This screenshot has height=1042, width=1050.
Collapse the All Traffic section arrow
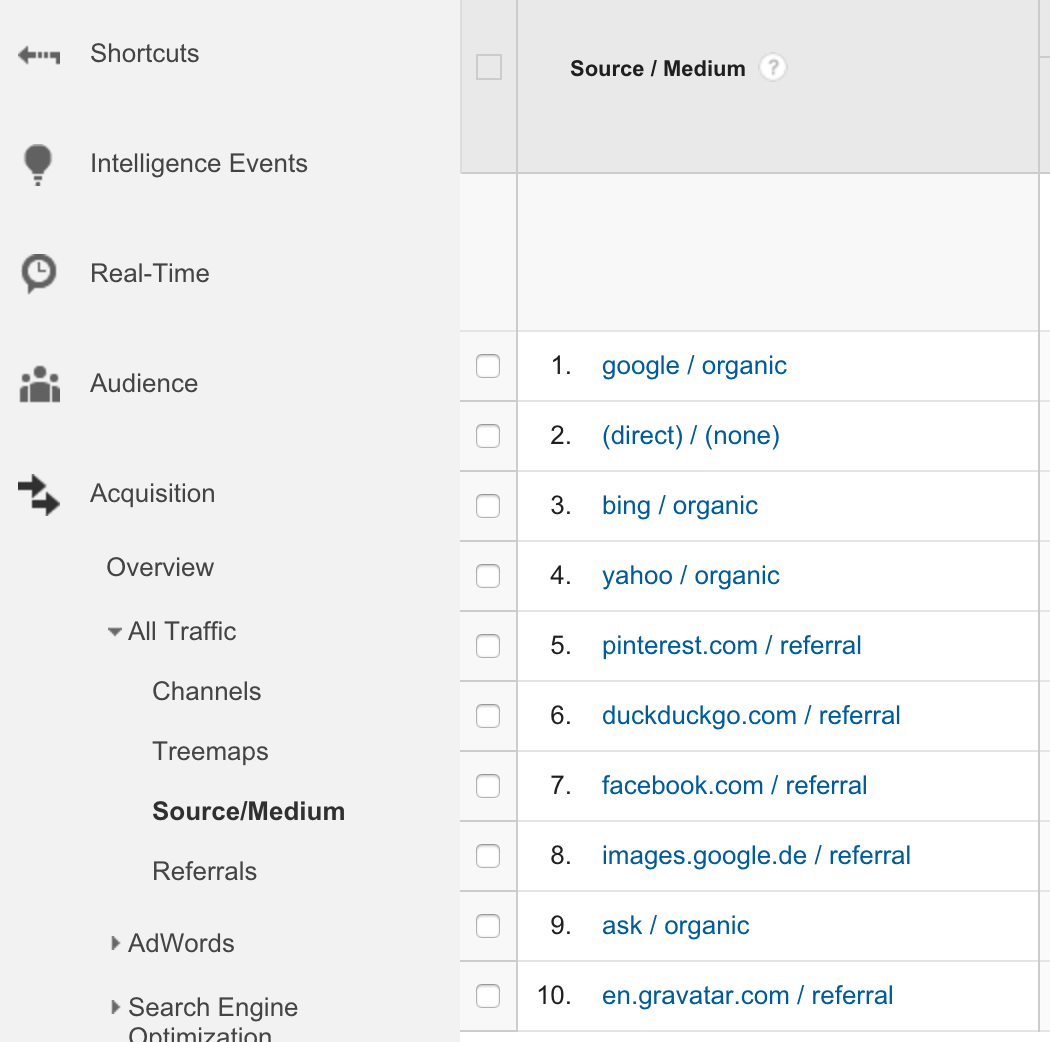tap(115, 631)
